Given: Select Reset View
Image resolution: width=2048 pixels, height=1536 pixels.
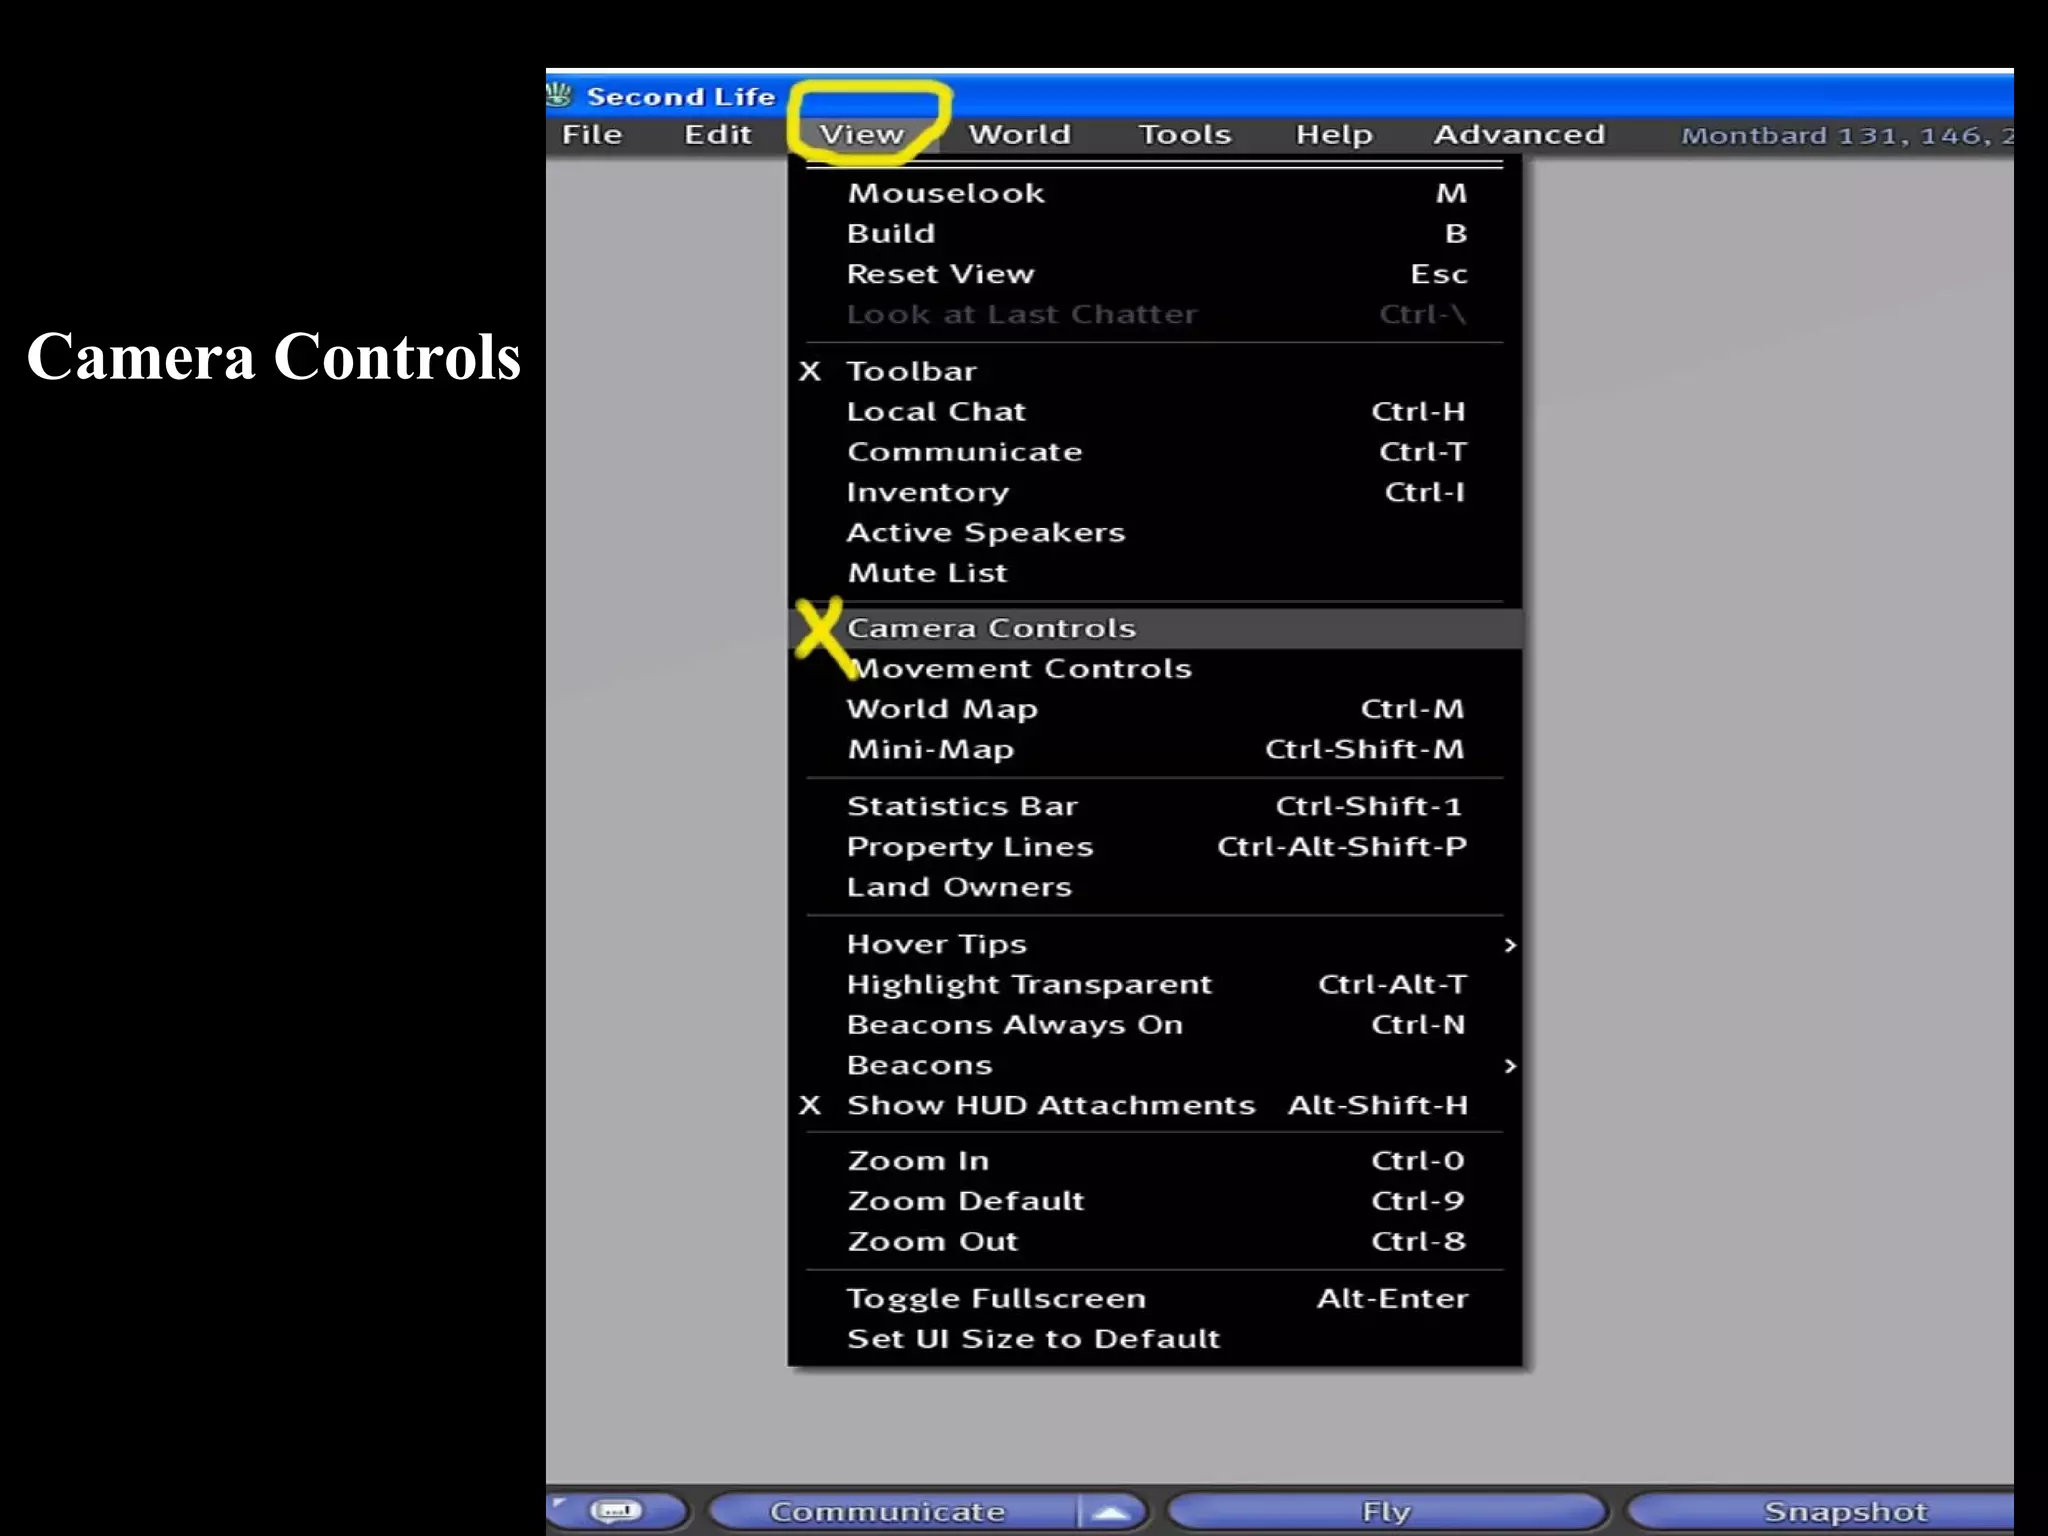Looking at the screenshot, I should tap(1155, 274).
